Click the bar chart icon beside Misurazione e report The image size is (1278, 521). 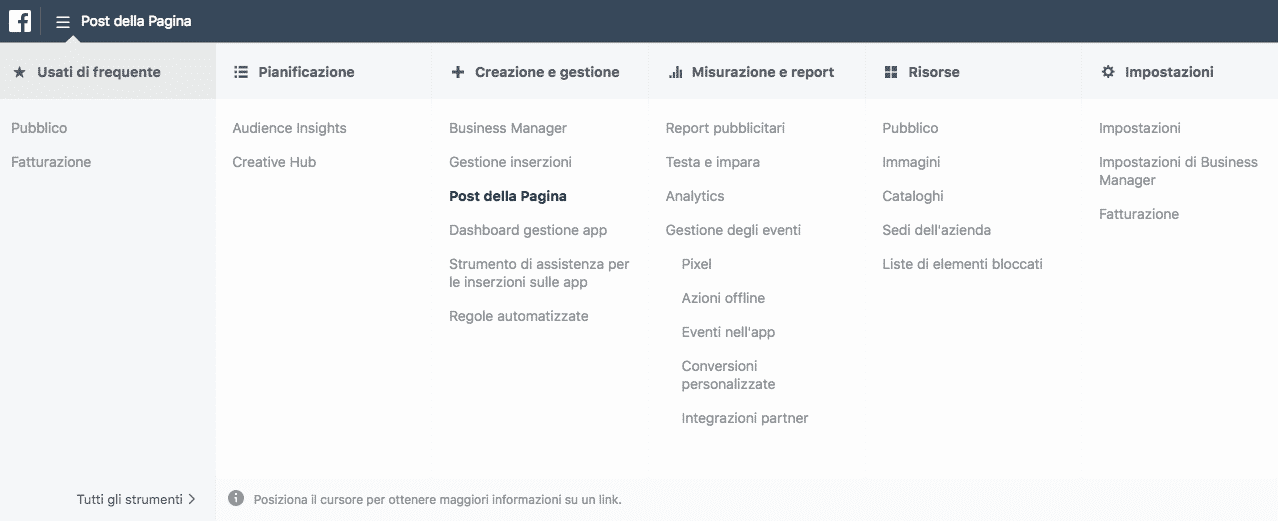[x=675, y=72]
